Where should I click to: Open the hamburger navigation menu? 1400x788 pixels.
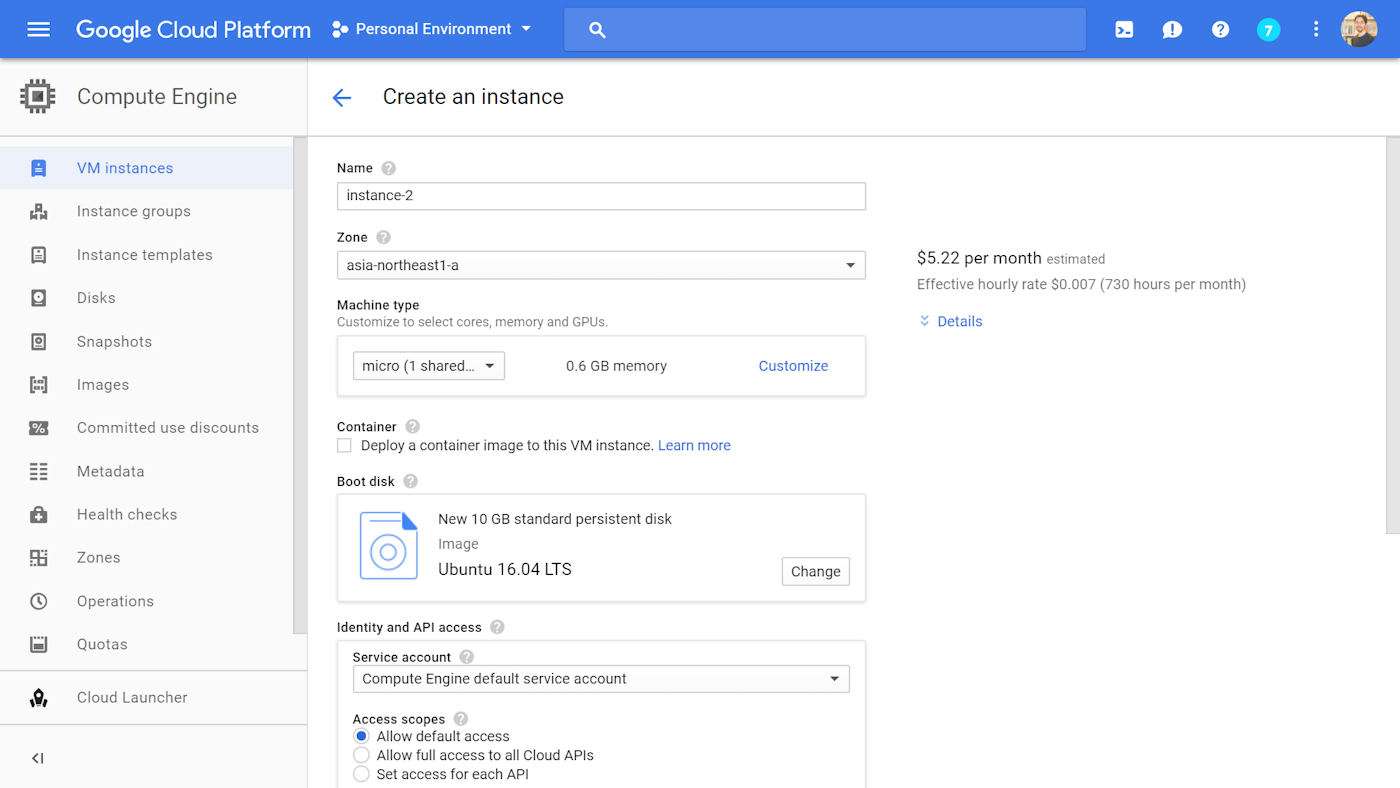pyautogui.click(x=38, y=29)
